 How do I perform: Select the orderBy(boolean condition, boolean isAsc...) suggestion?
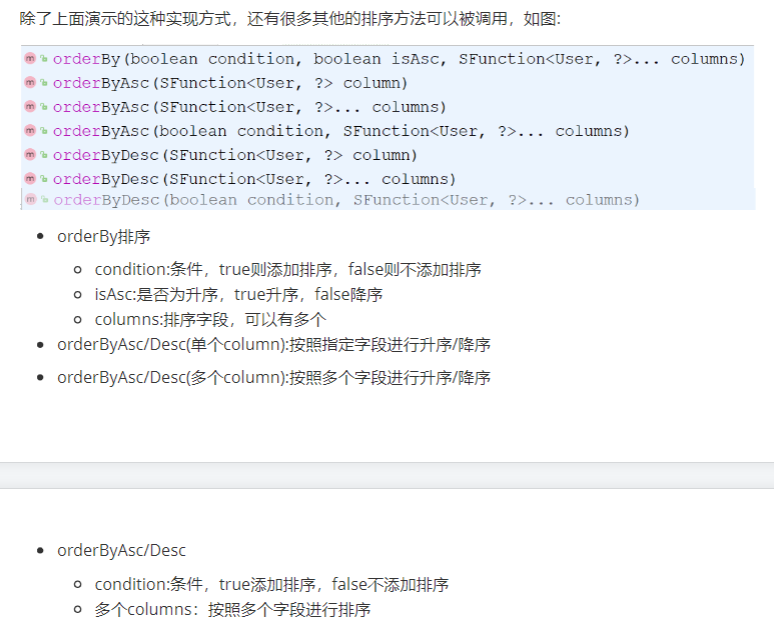click(387, 59)
